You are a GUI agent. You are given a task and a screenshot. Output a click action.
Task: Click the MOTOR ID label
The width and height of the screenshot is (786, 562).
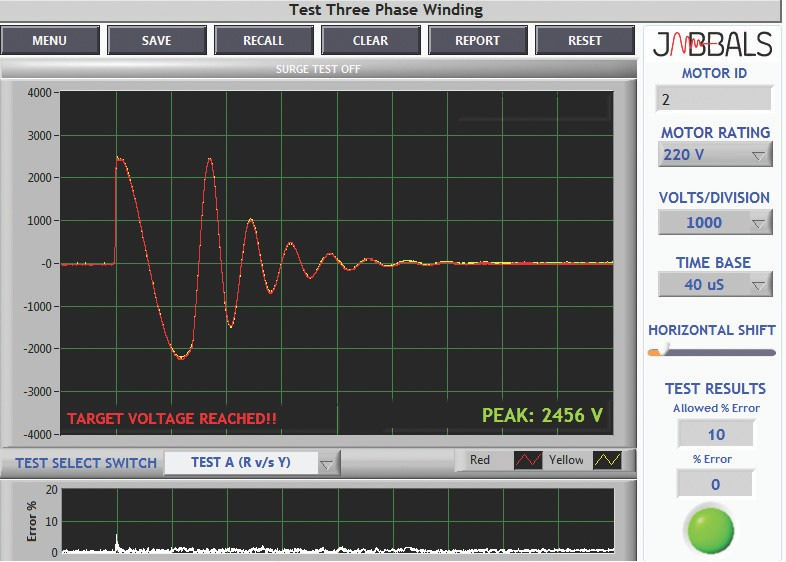click(x=714, y=73)
